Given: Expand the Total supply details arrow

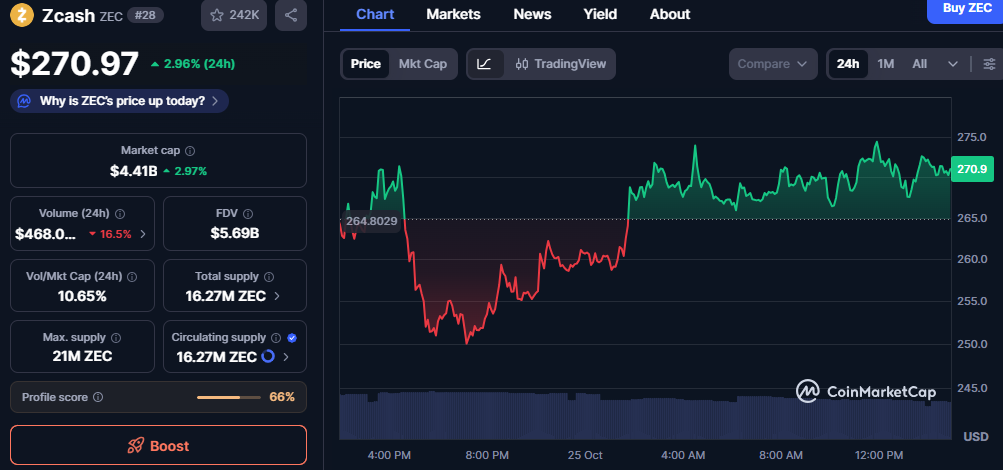Looking at the screenshot, I should 277,296.
